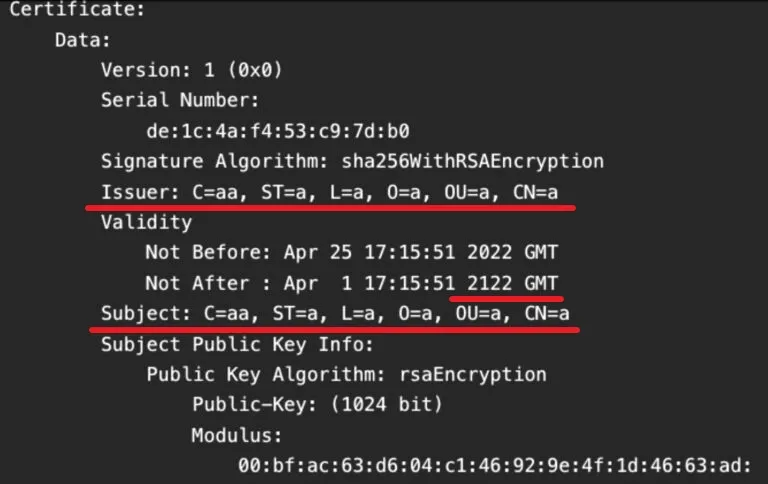Click the "Version: 1 (0x0)" text

coord(192,71)
